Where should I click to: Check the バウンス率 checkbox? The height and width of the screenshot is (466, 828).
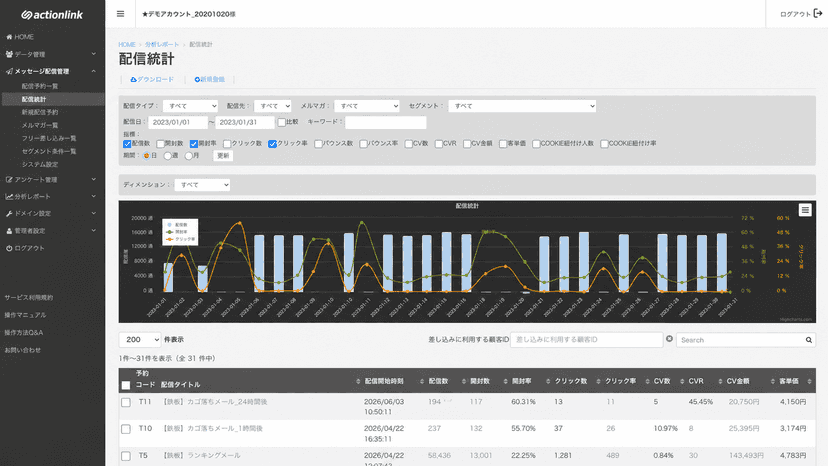pos(363,144)
